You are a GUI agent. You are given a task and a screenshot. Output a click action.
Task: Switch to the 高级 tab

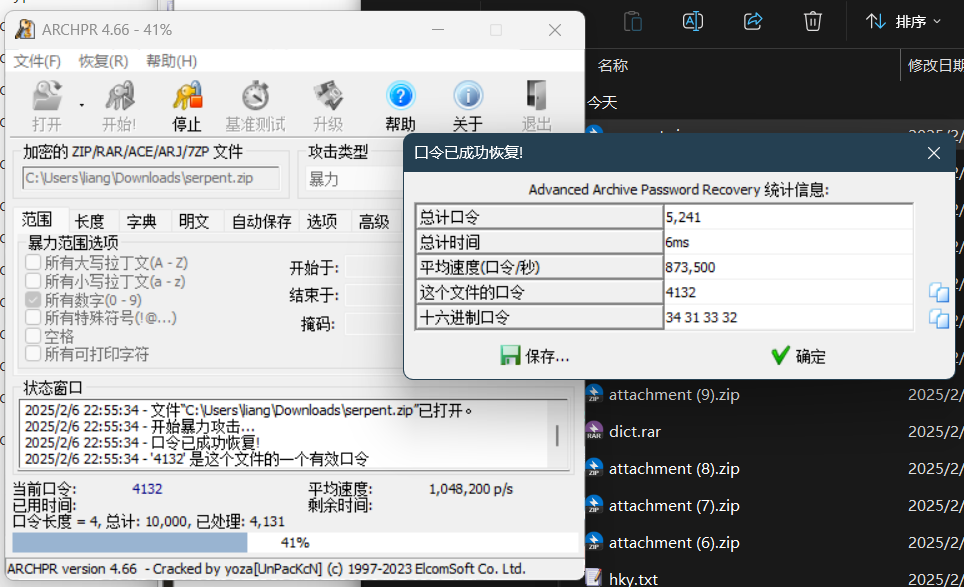point(374,221)
